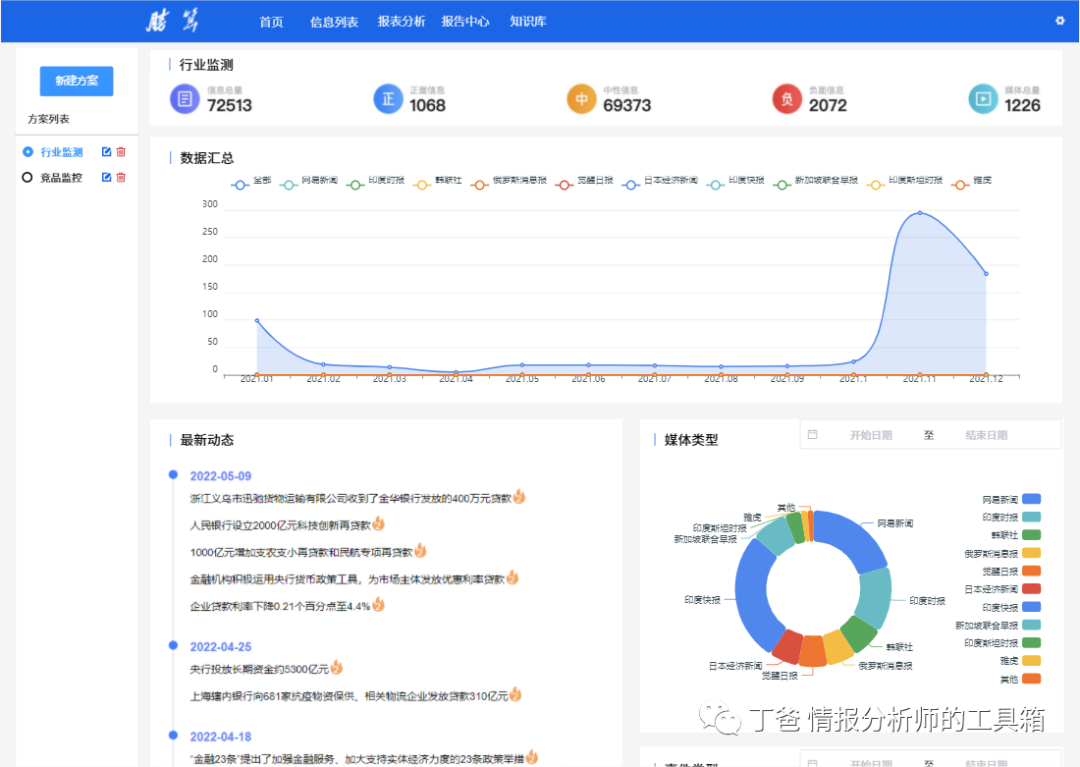Click the 胜算 logo in header
This screenshot has height=767, width=1080.
[172, 21]
